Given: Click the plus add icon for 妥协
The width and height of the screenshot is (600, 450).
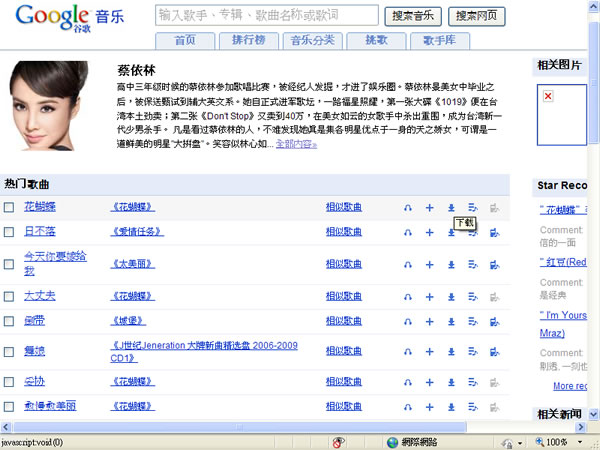Looking at the screenshot, I should tap(429, 381).
